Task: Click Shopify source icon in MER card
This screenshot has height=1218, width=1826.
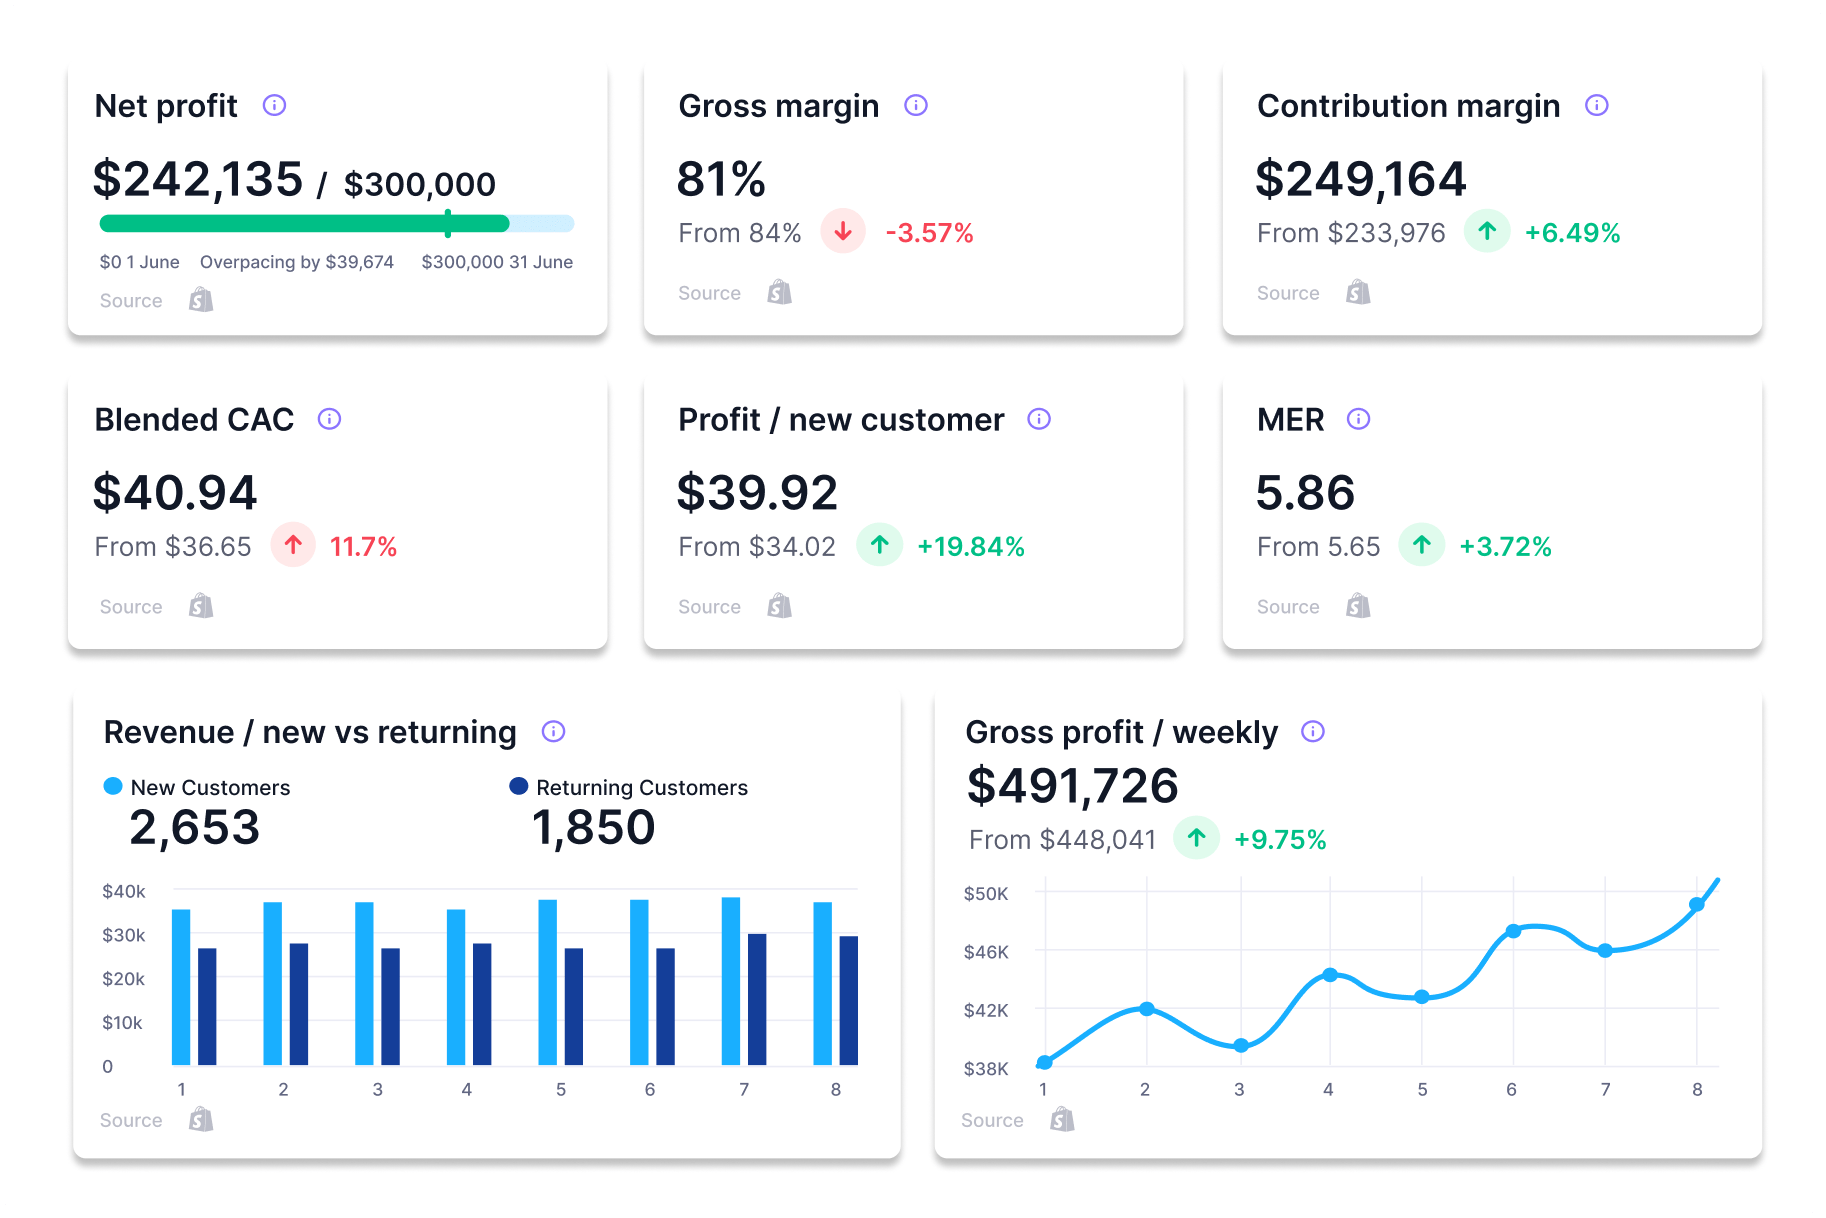Action: coord(1358,606)
